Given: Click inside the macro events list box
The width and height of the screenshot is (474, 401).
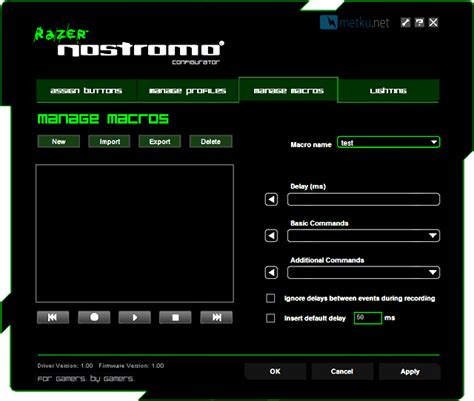Looking at the screenshot, I should [135, 233].
